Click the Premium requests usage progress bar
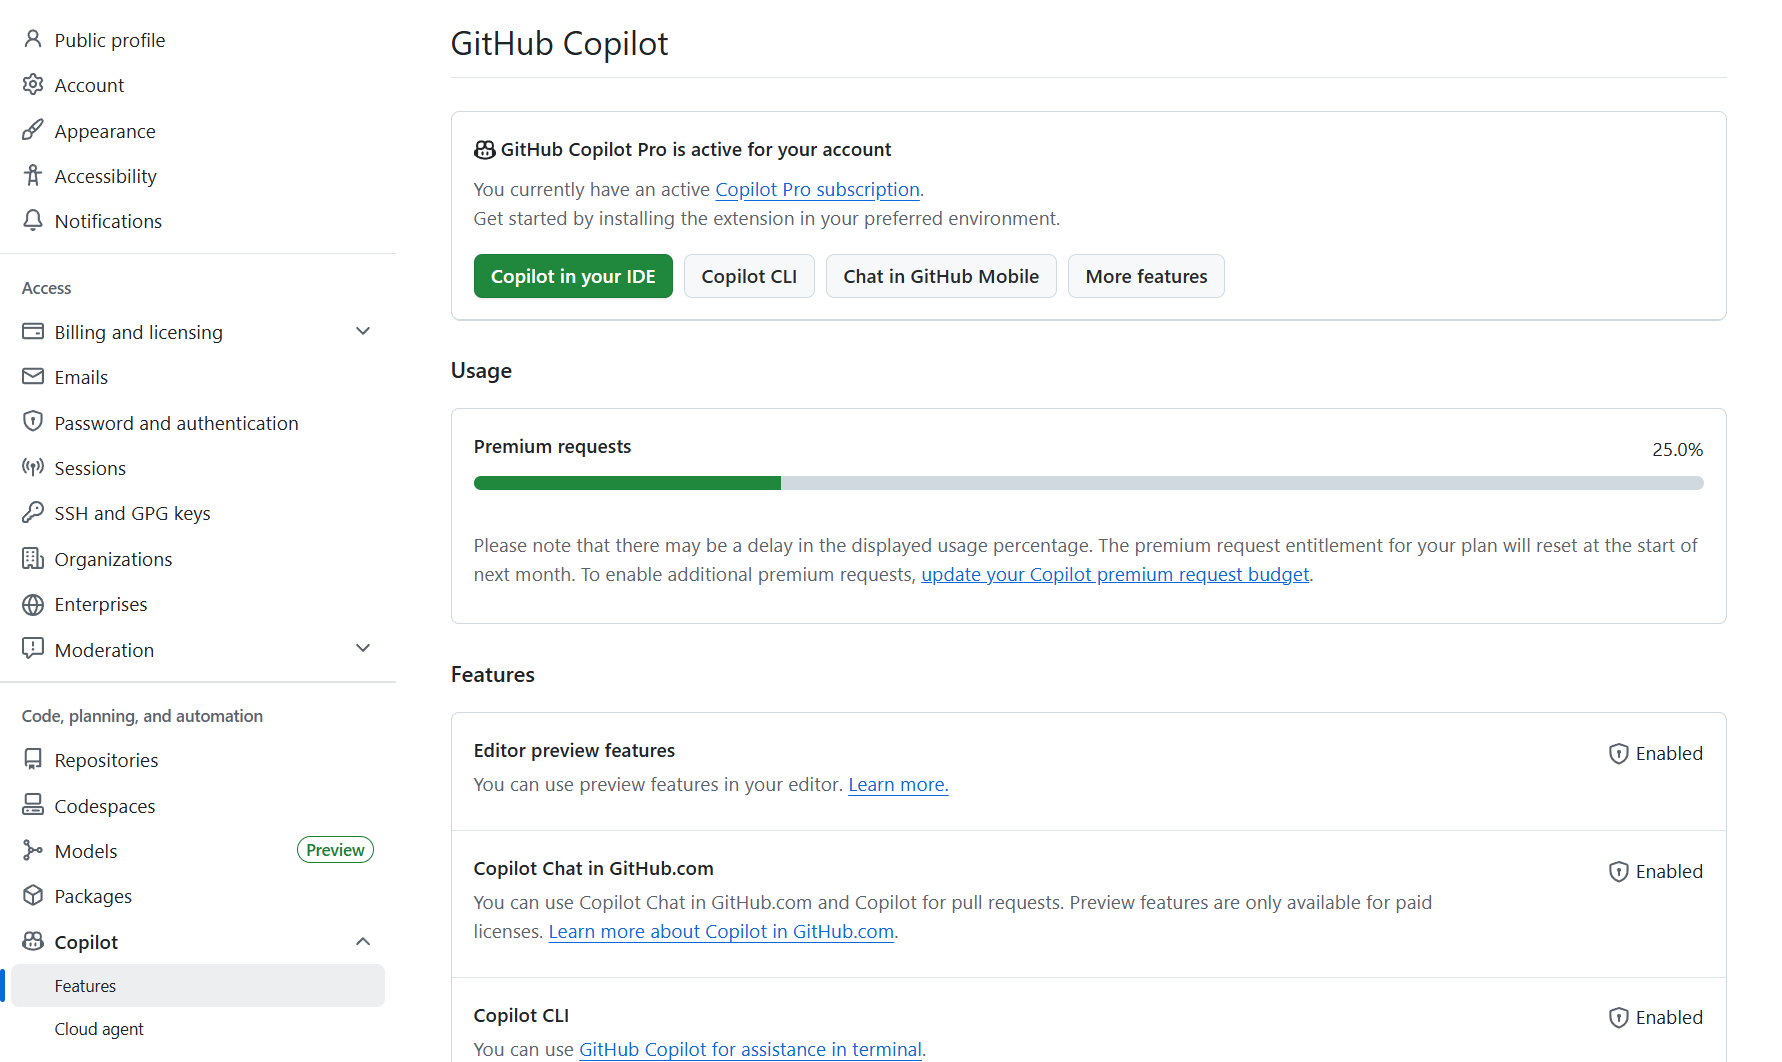1782x1062 pixels. 1088,483
